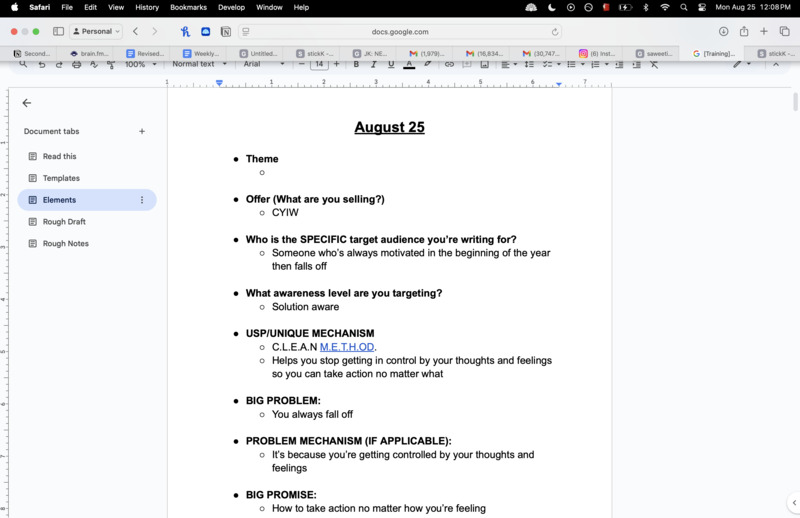Click the font size 14 field
This screenshot has width=800, height=518.
(x=319, y=64)
